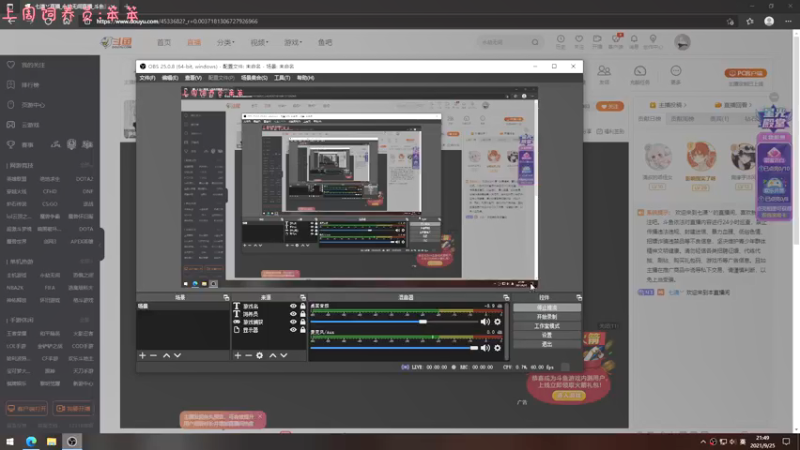Click 退出 button in OBS controls

pos(547,344)
